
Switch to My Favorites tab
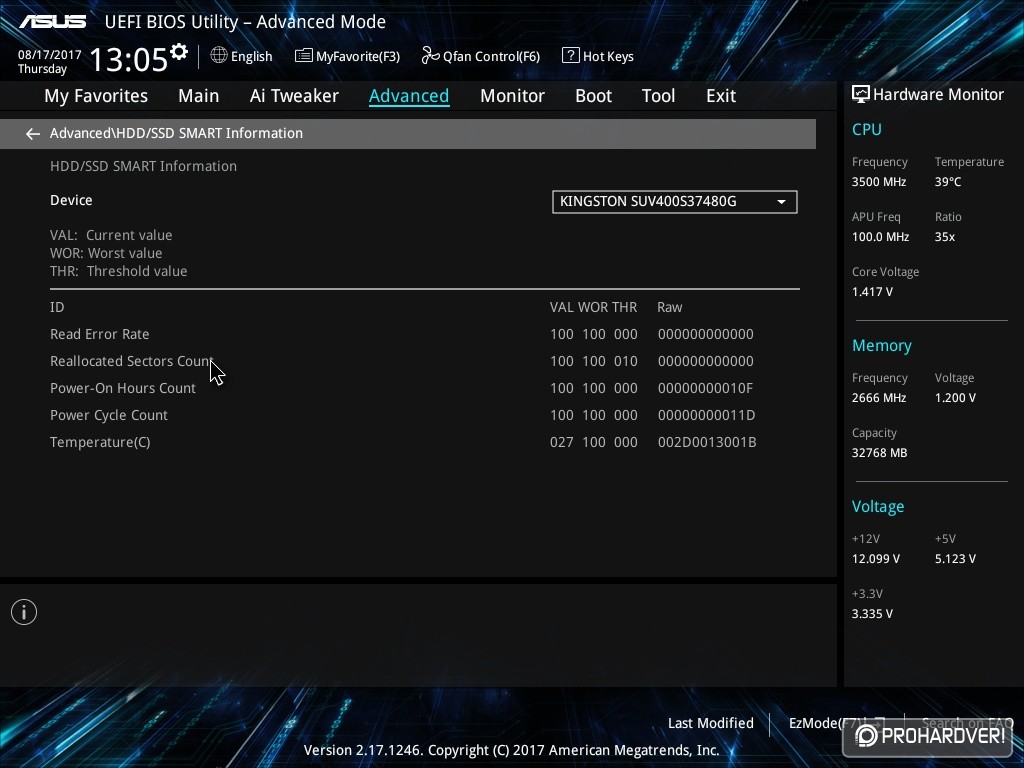[x=96, y=96]
